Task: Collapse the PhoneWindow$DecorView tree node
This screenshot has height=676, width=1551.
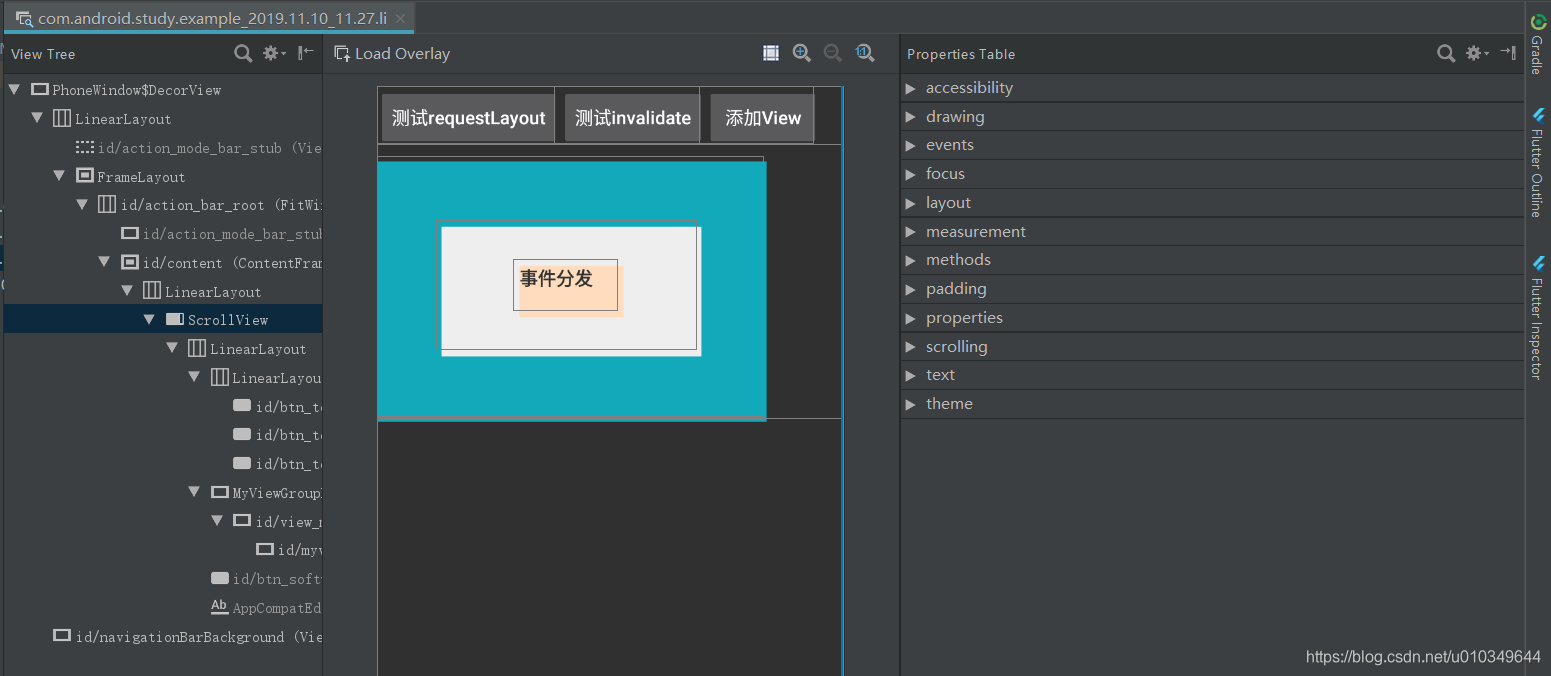Action: (14, 90)
